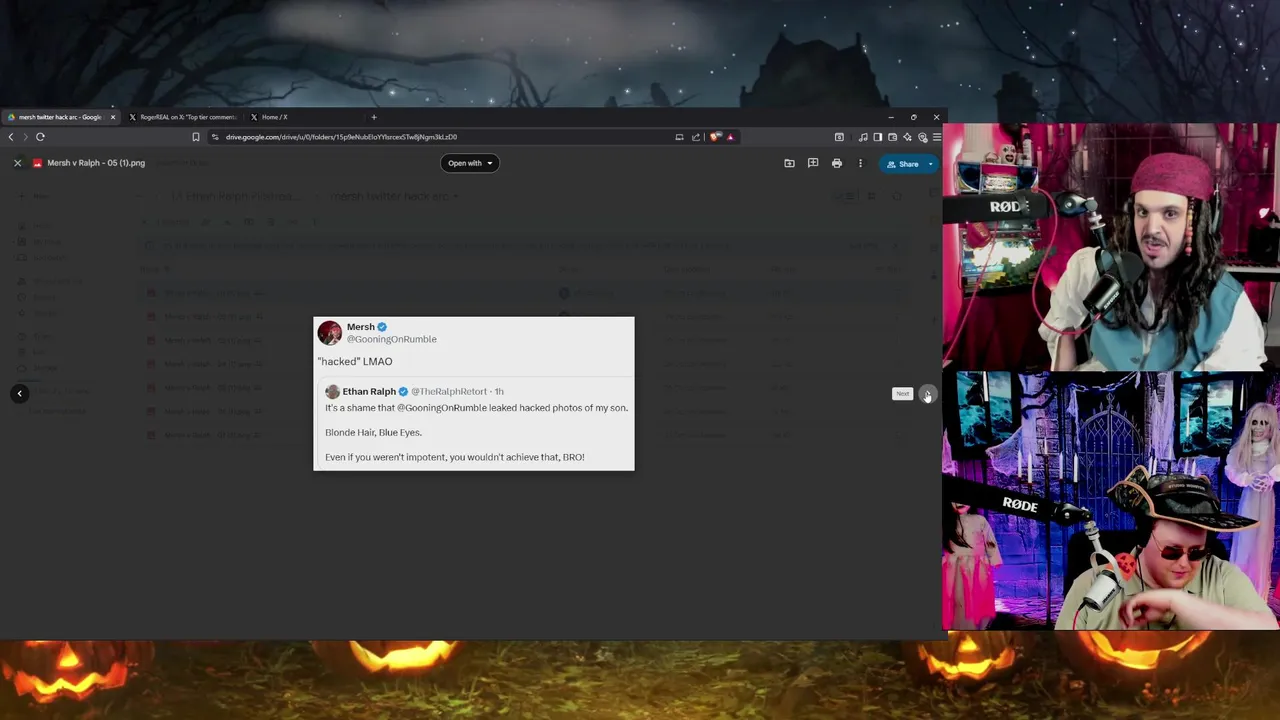Click the share-page icon in the address bar
Image resolution: width=1280 pixels, height=720 pixels.
(x=696, y=137)
